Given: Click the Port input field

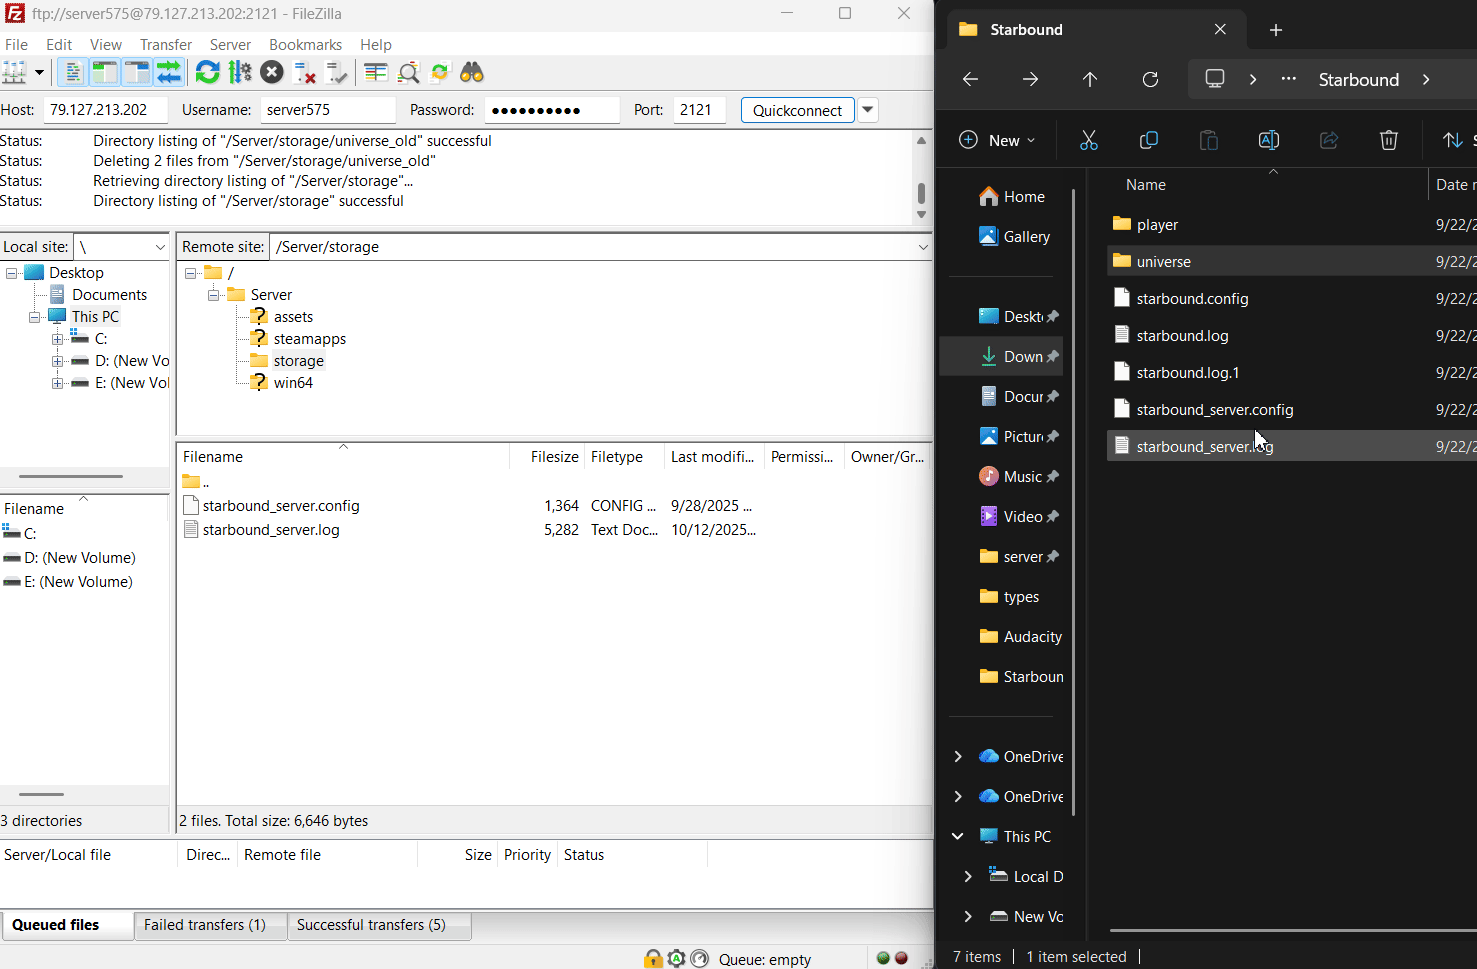Looking at the screenshot, I should tap(698, 110).
